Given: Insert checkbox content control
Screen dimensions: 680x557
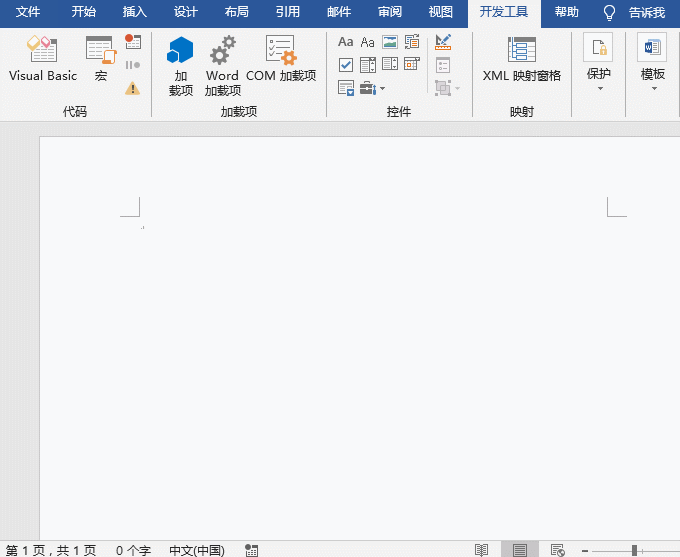Looking at the screenshot, I should pos(346,65).
